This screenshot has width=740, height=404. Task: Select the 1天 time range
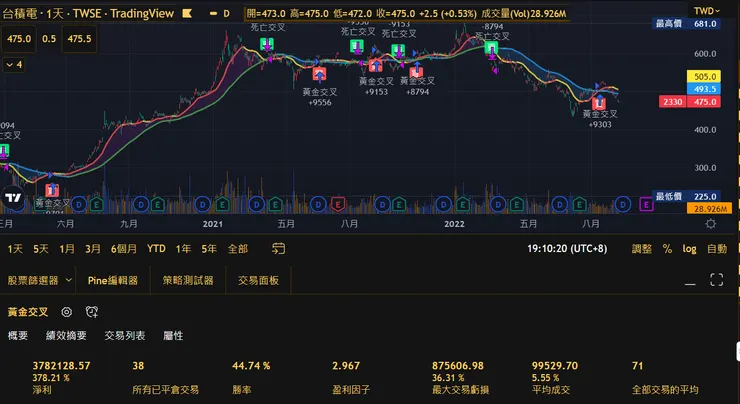point(15,249)
